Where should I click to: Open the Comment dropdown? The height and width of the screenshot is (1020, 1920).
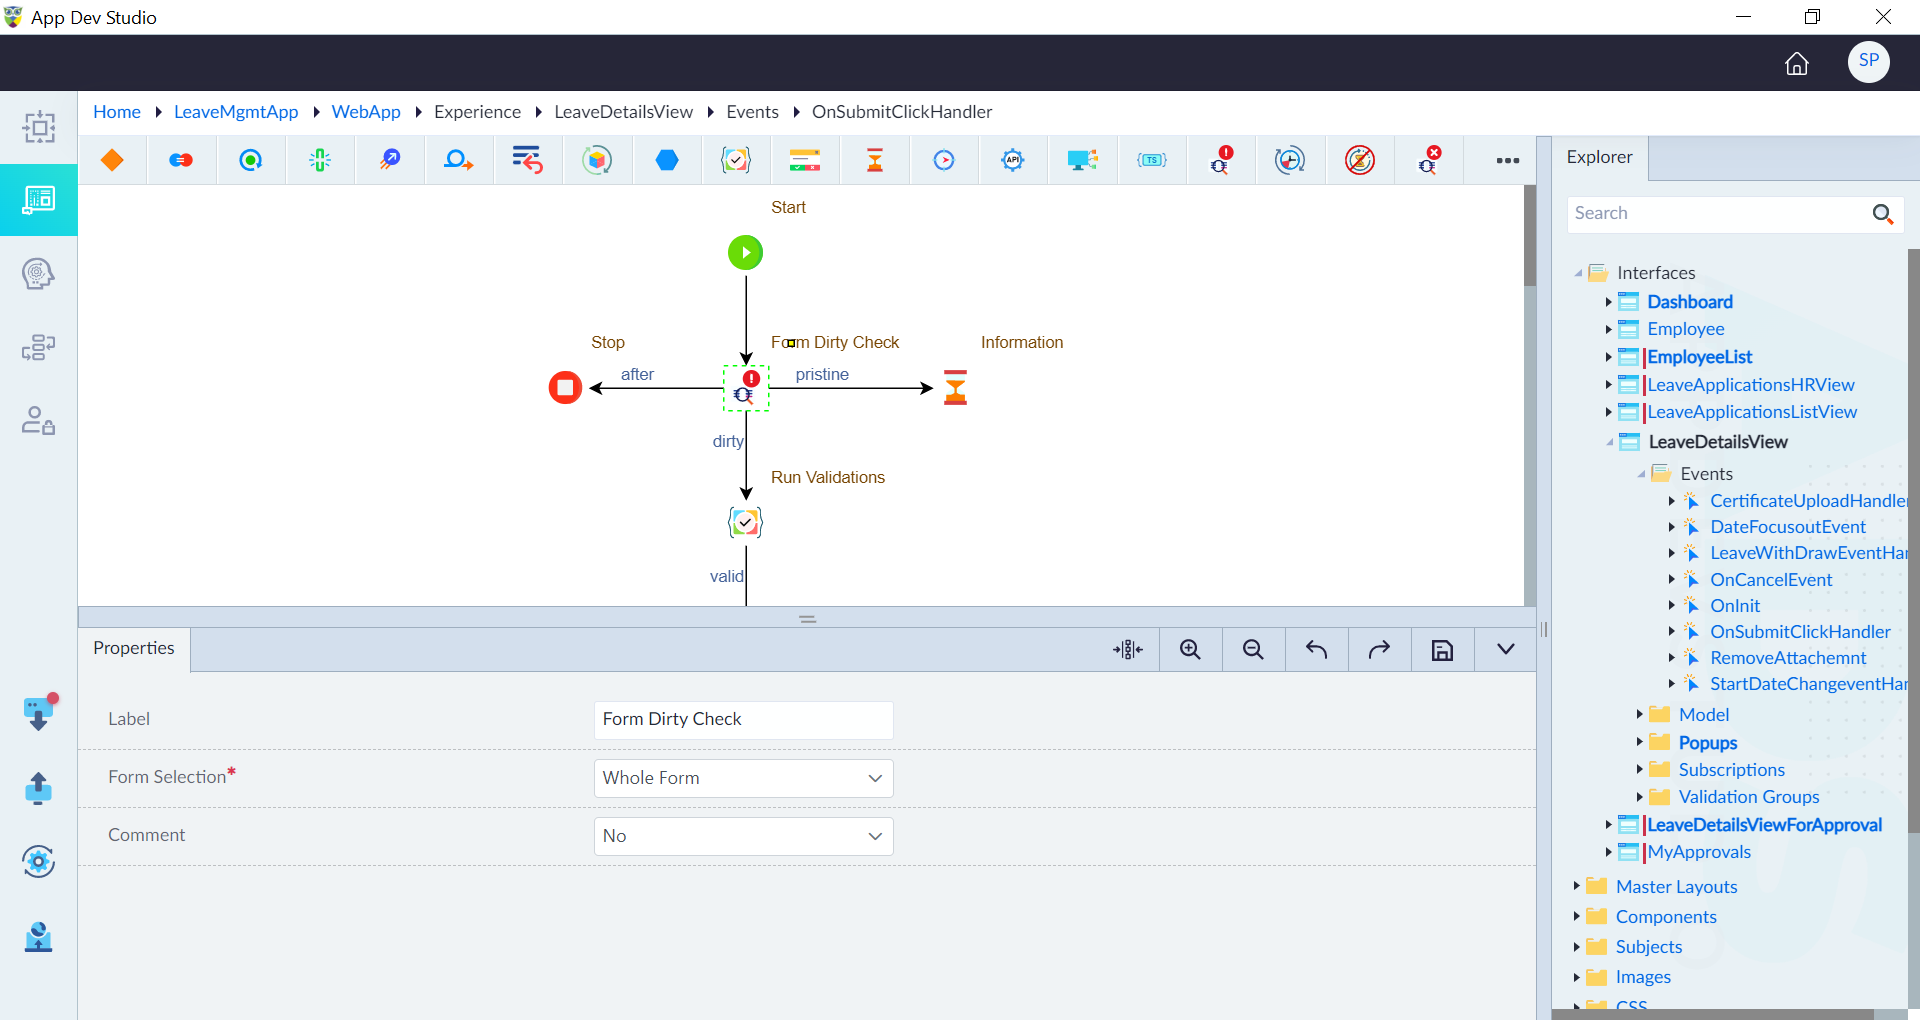[x=743, y=836]
